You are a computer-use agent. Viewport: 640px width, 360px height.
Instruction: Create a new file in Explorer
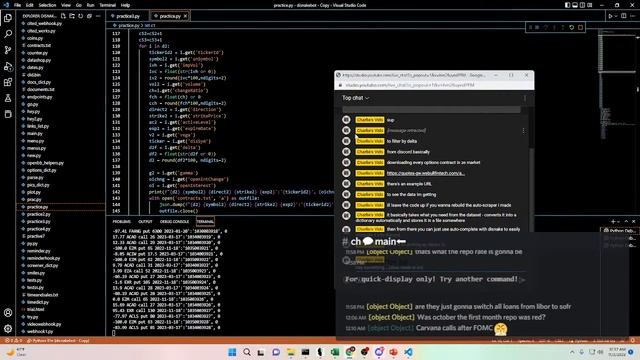63,16
